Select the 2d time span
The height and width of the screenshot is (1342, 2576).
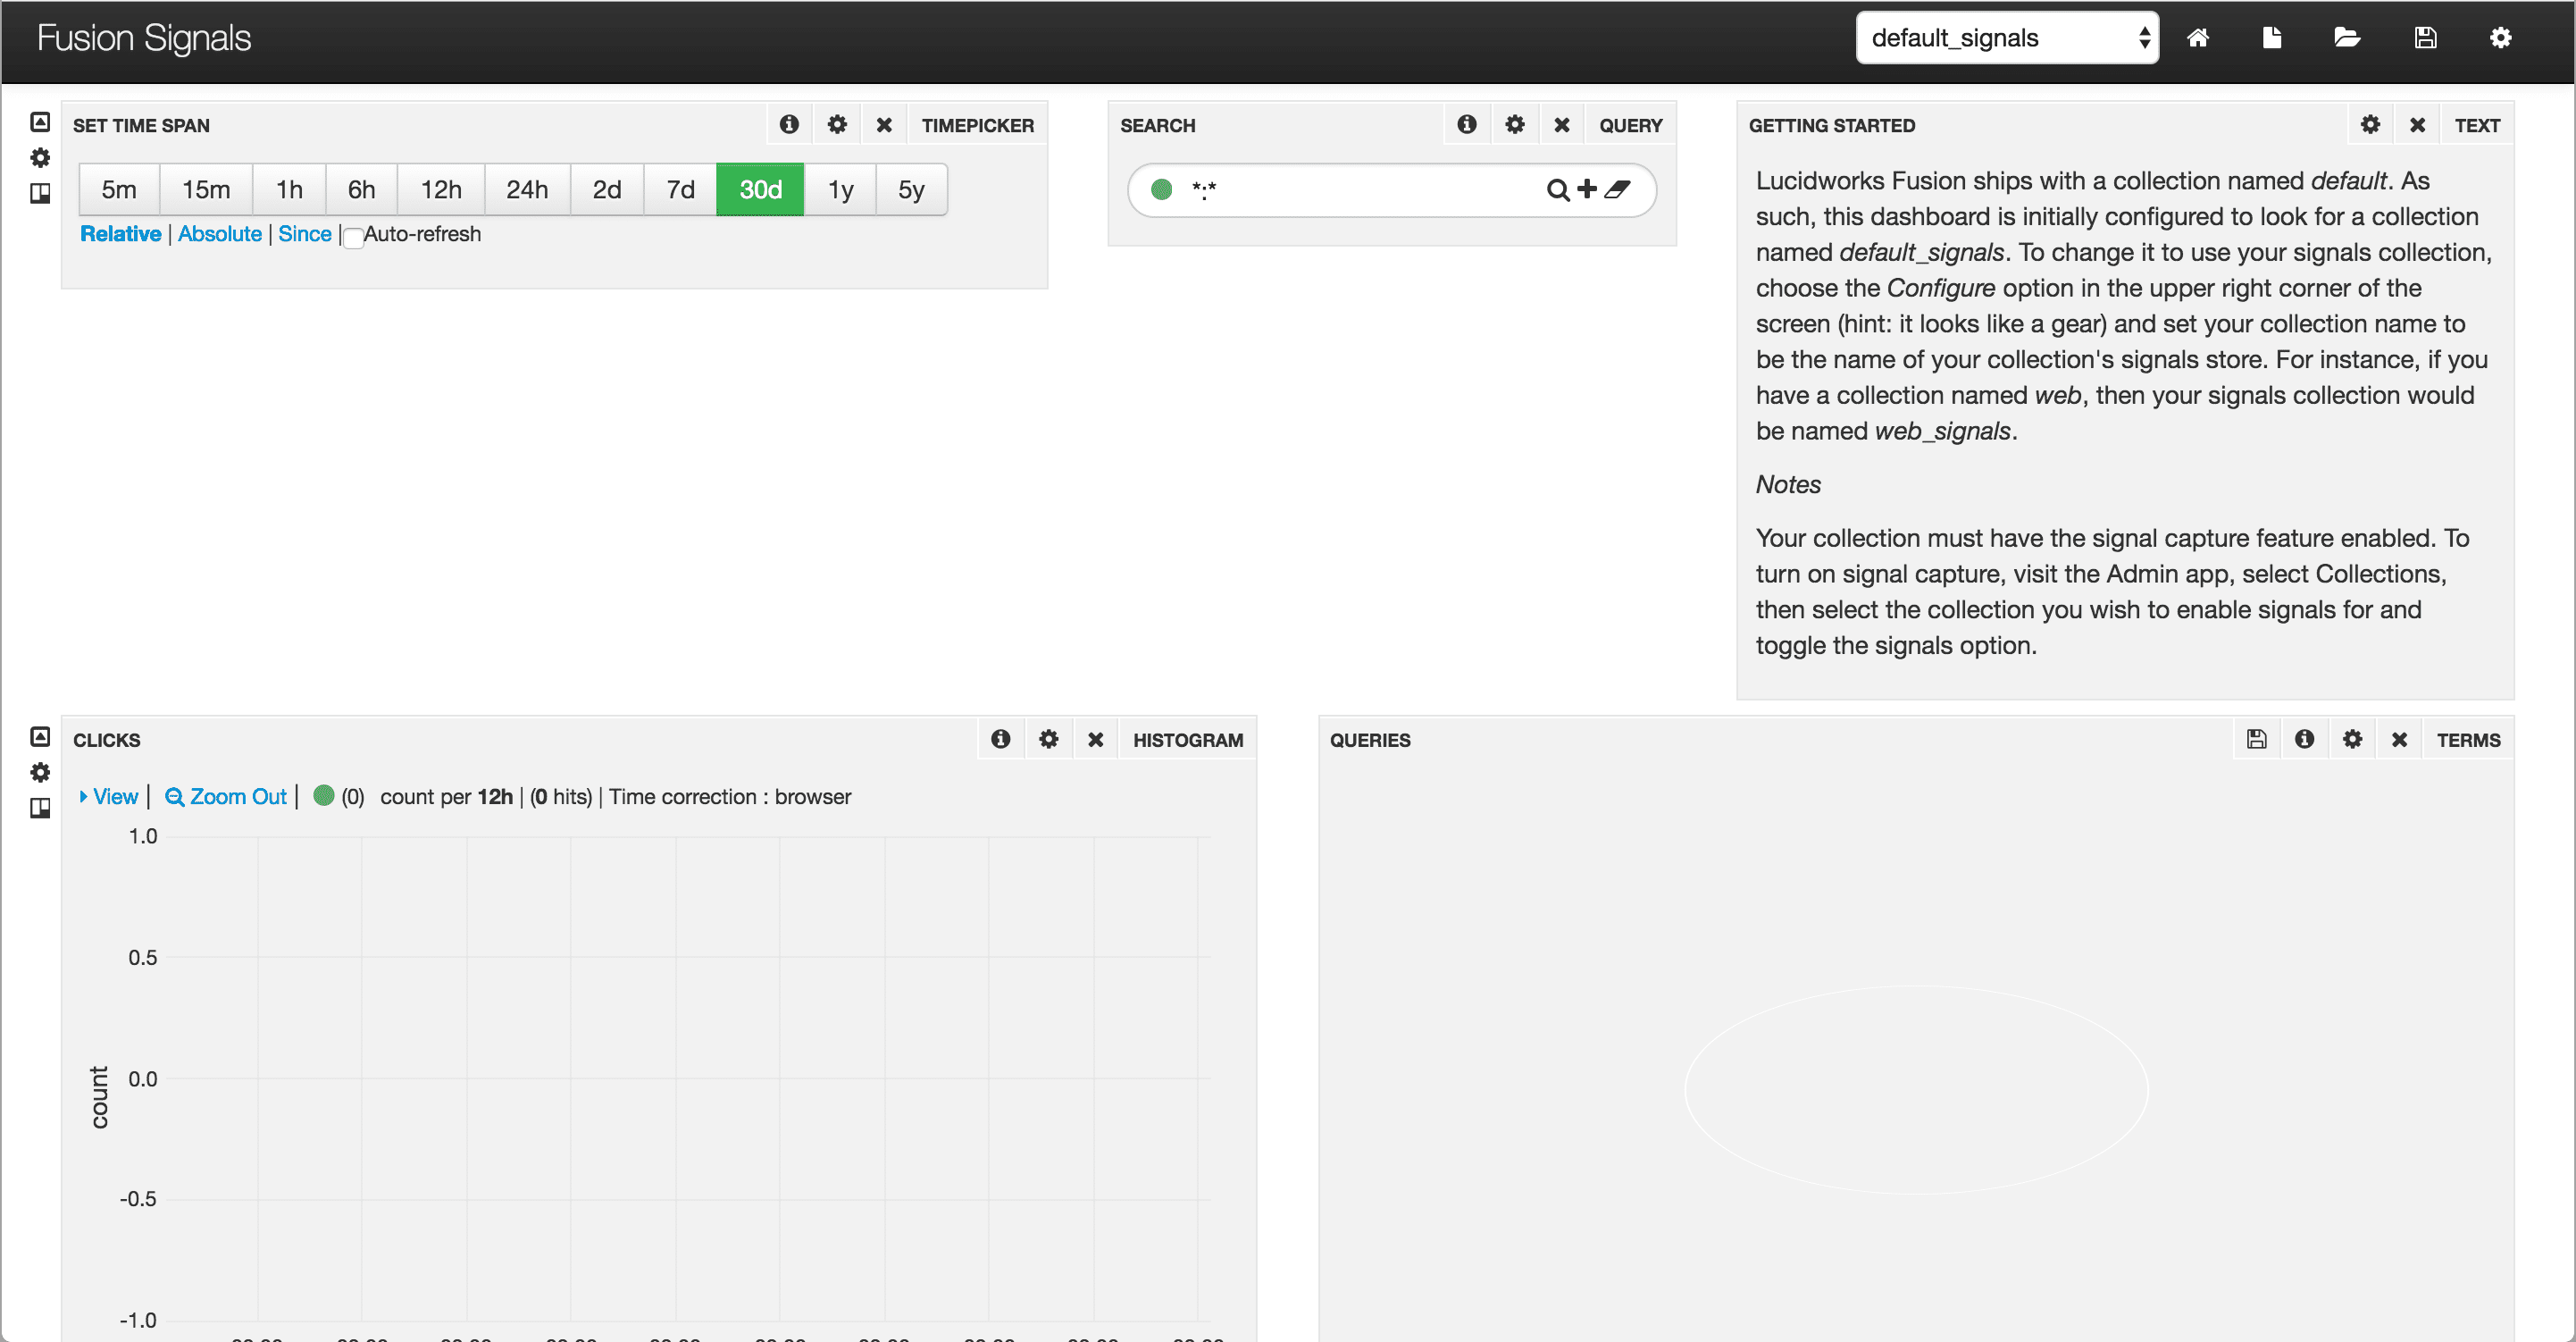(607, 189)
